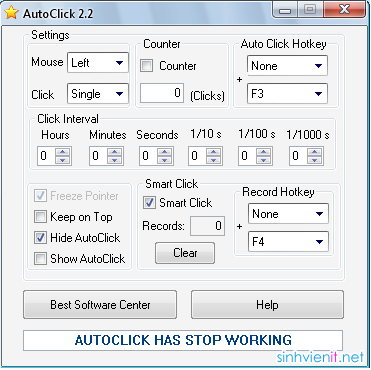This screenshot has height=370, width=371.
Task: Decrease the 1/1000 s interval with down arrow
Action: point(314,160)
